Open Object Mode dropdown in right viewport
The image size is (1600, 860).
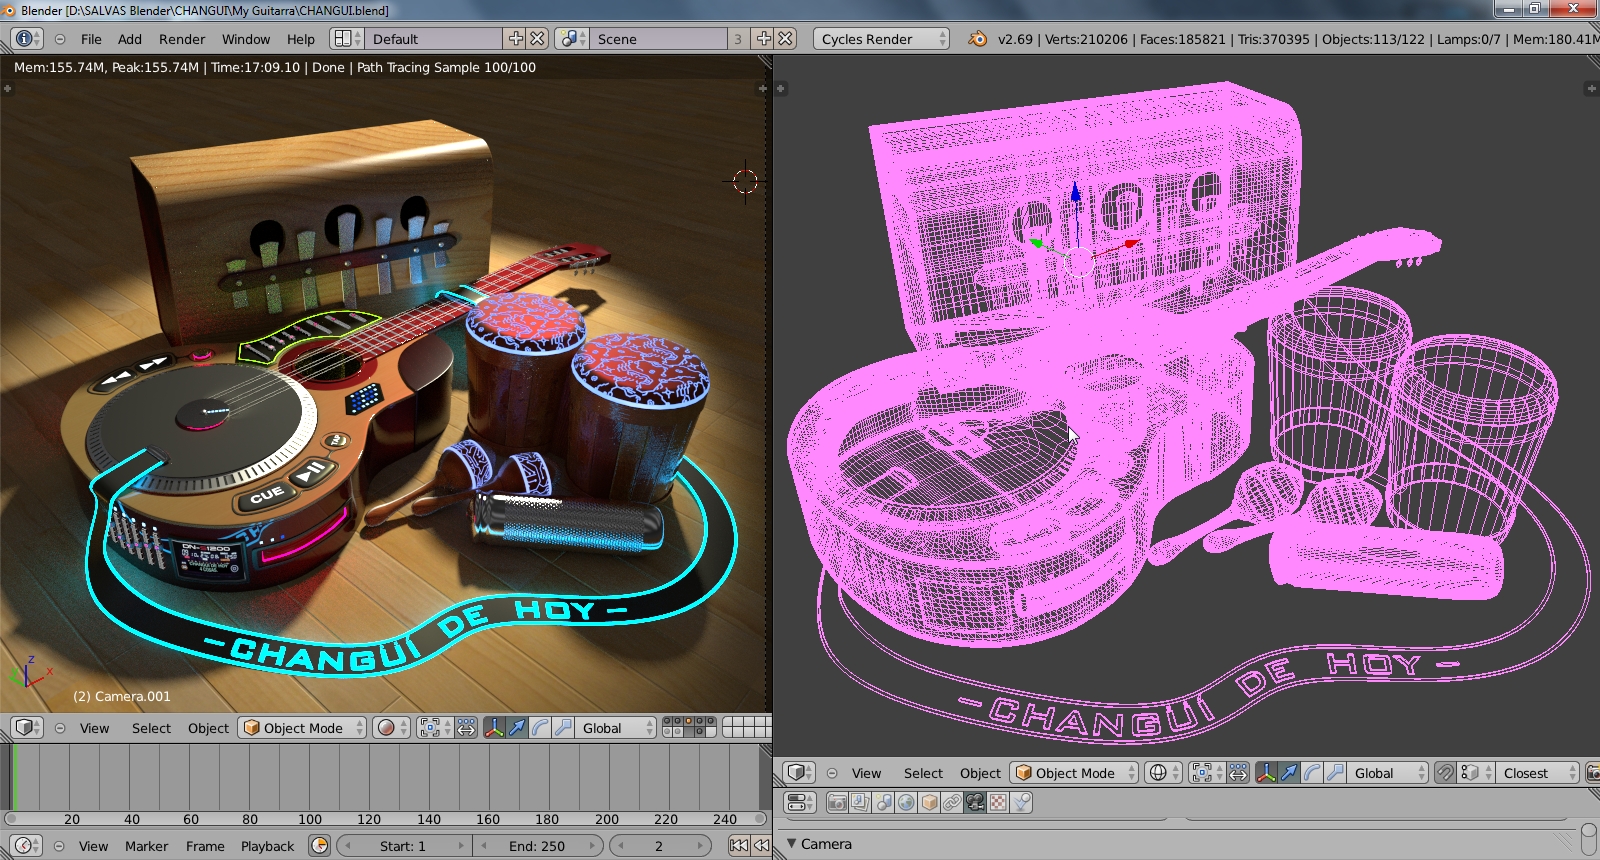click(x=1075, y=773)
